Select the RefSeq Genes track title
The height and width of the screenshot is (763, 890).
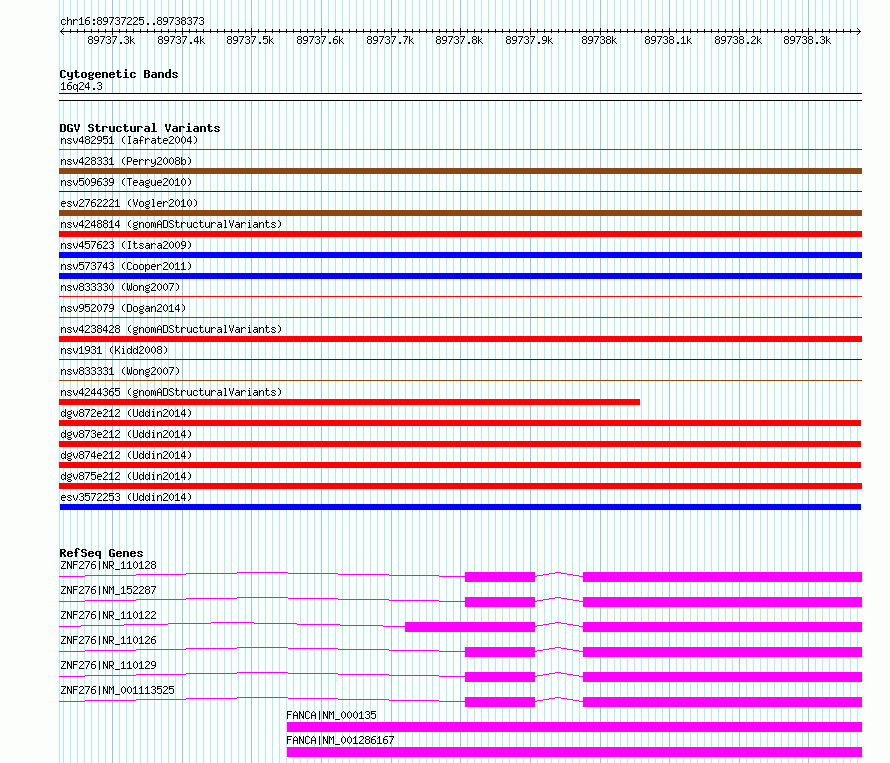[101, 553]
